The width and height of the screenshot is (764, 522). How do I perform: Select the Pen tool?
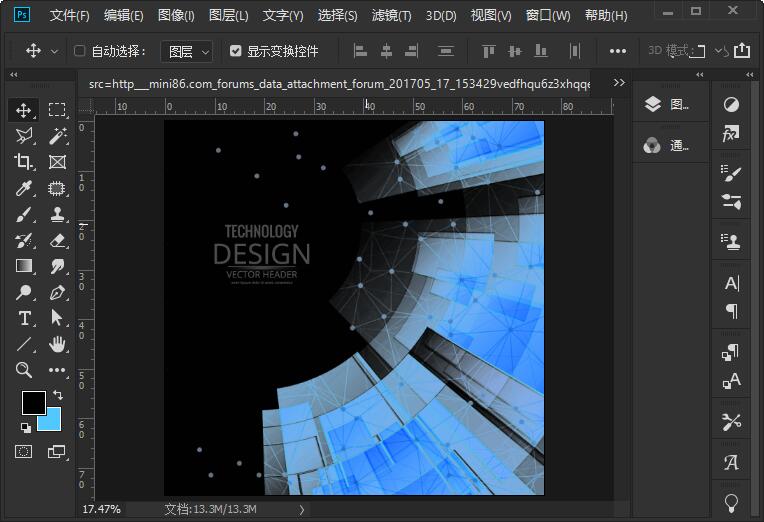point(57,292)
